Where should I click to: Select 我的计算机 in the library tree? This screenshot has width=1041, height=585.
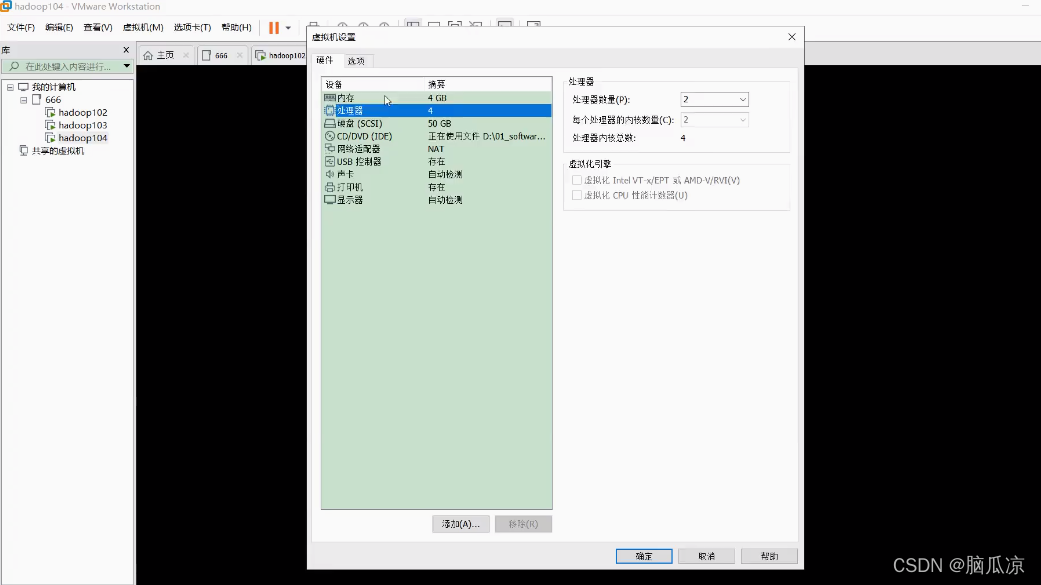[53, 87]
